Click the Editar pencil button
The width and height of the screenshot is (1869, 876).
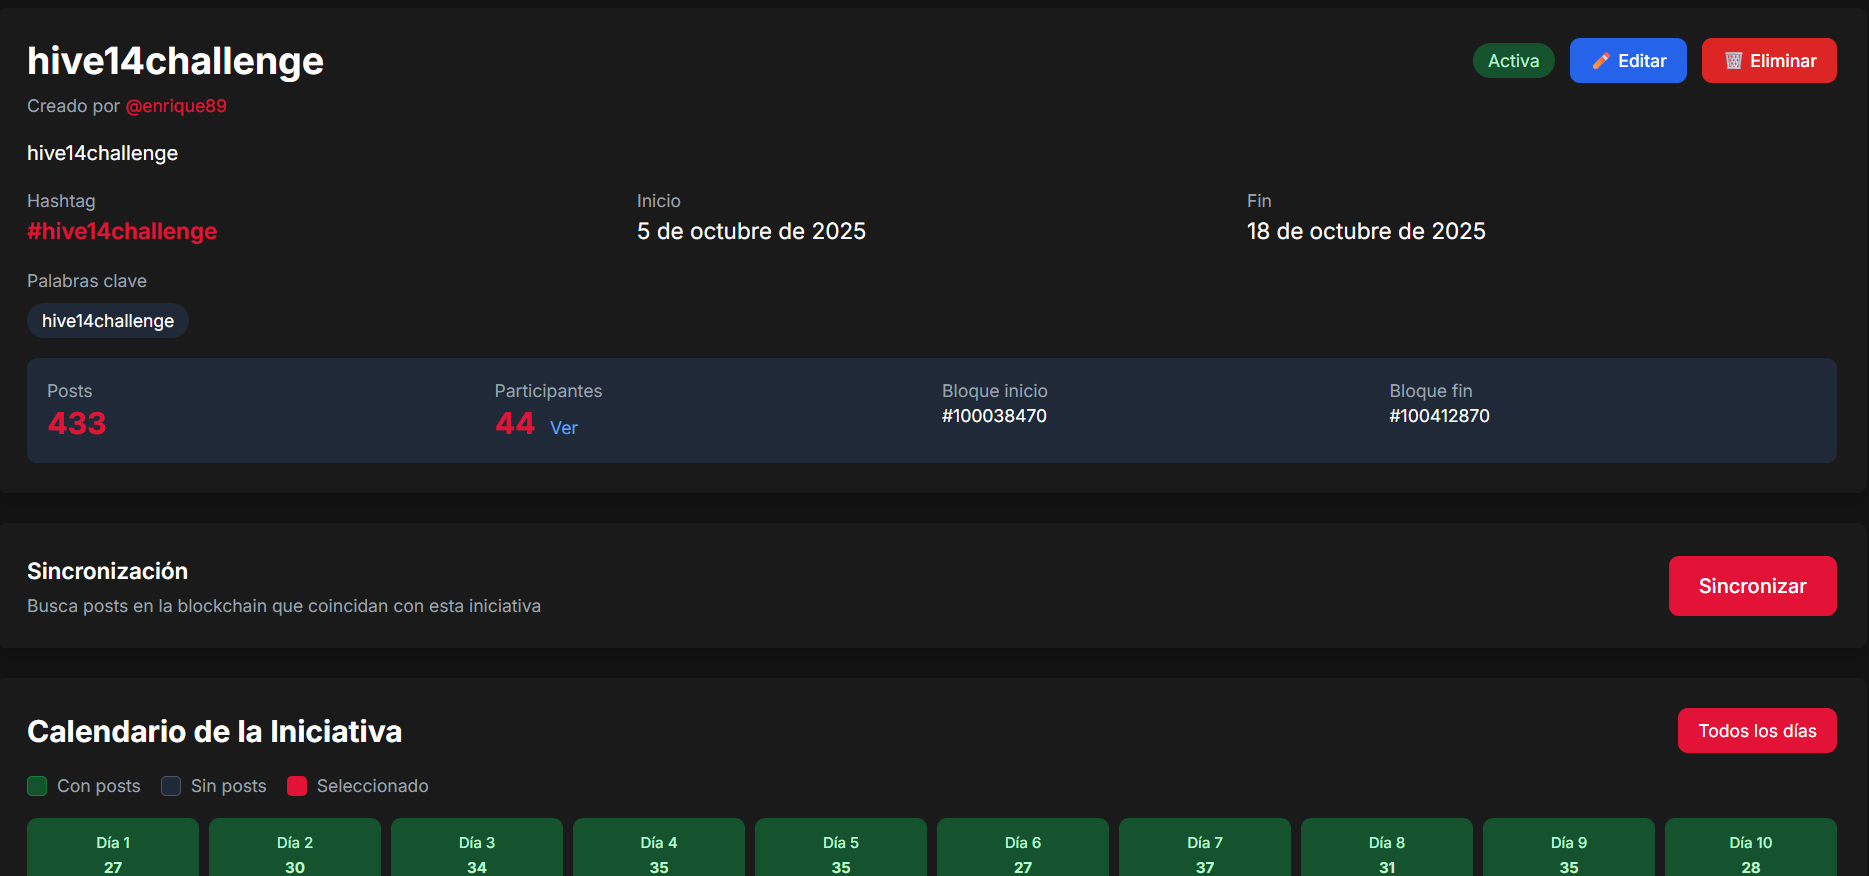[x=1627, y=61]
